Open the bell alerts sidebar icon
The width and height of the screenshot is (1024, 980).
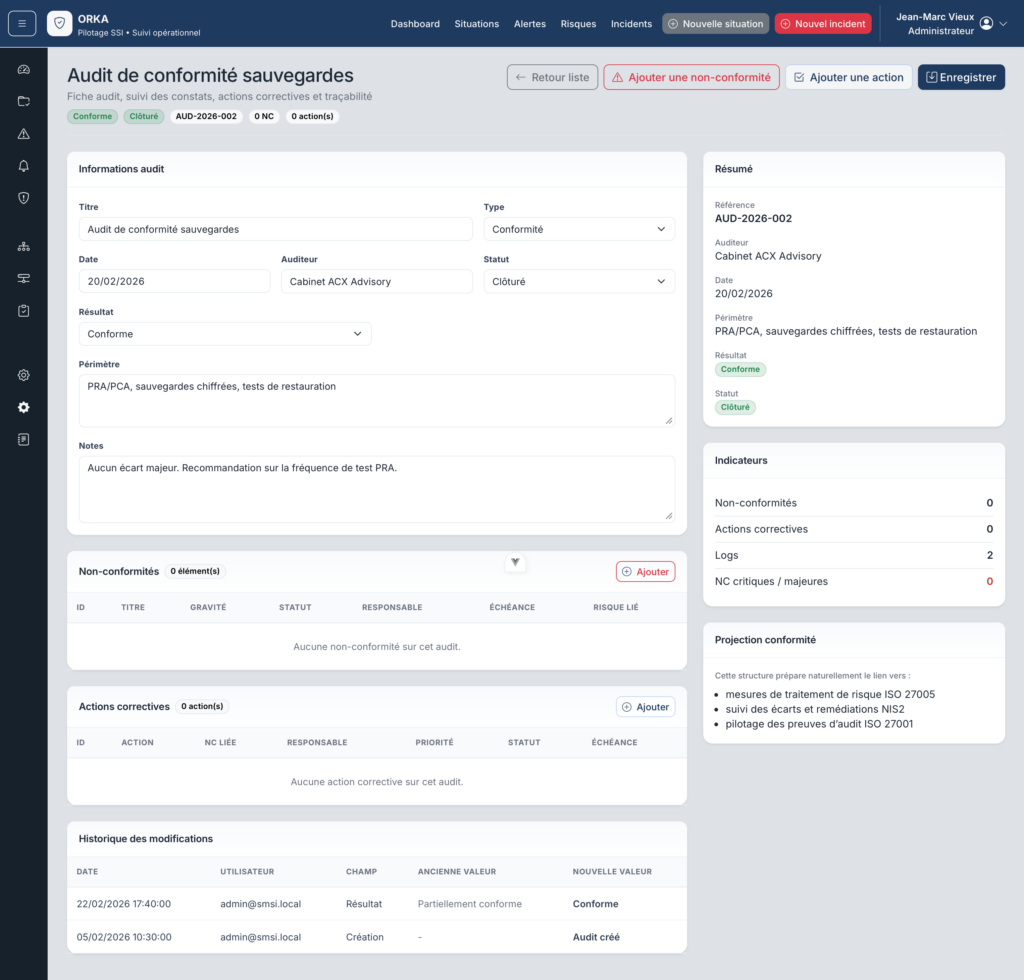pyautogui.click(x=24, y=166)
